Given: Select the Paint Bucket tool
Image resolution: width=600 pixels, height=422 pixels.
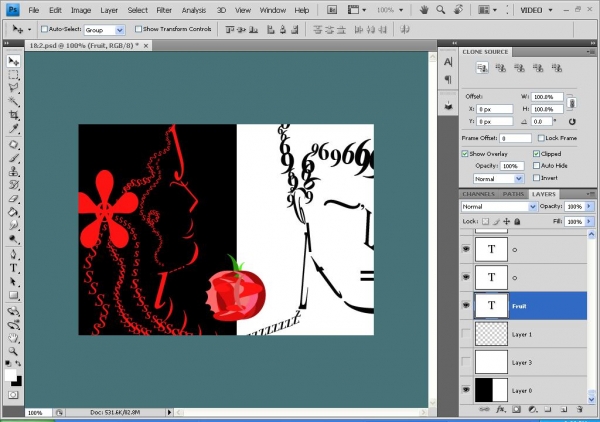Looking at the screenshot, I should [13, 212].
